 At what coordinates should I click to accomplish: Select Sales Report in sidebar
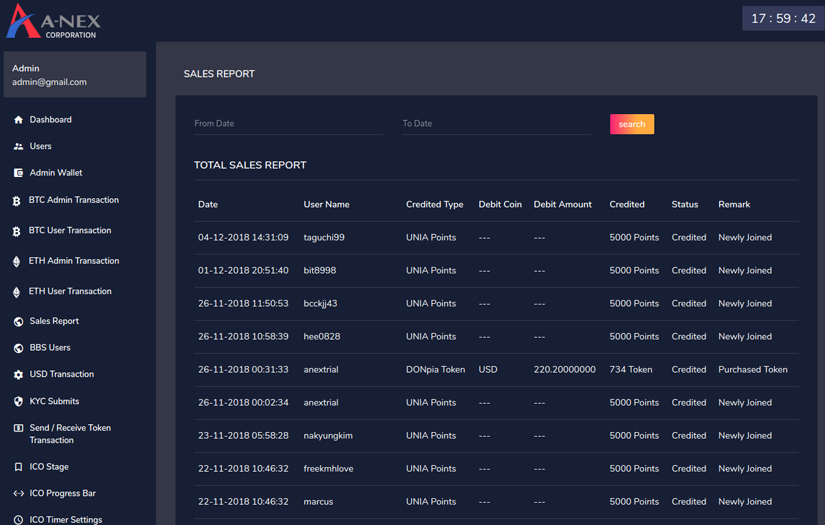click(54, 321)
